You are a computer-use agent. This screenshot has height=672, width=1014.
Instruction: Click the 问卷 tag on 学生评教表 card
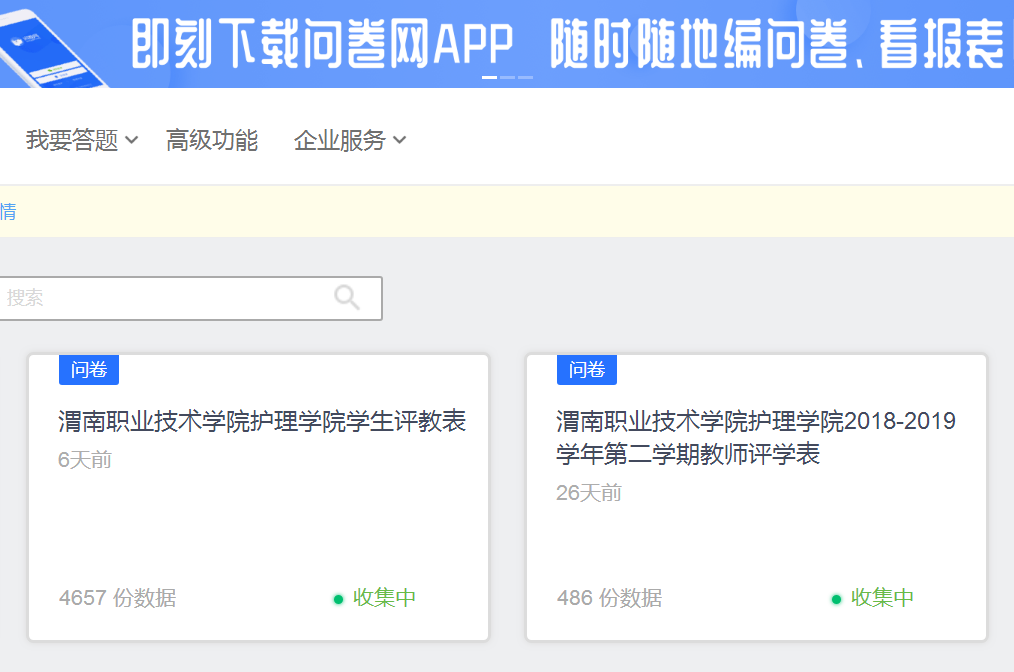pos(89,369)
